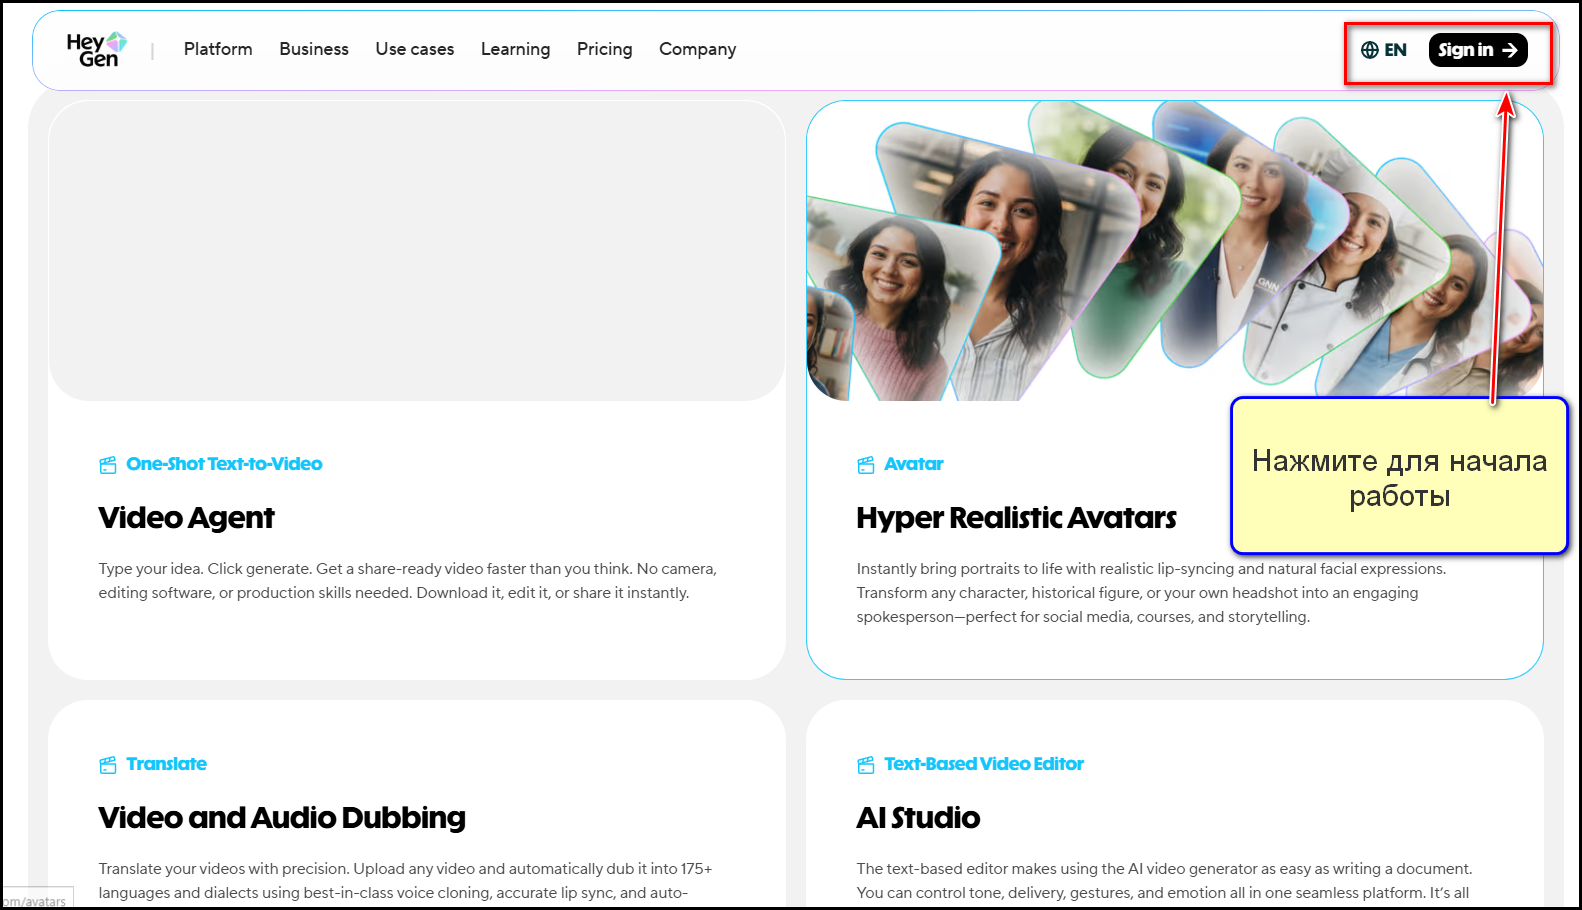Open the Platform menu
The height and width of the screenshot is (910, 1582).
click(x=218, y=49)
